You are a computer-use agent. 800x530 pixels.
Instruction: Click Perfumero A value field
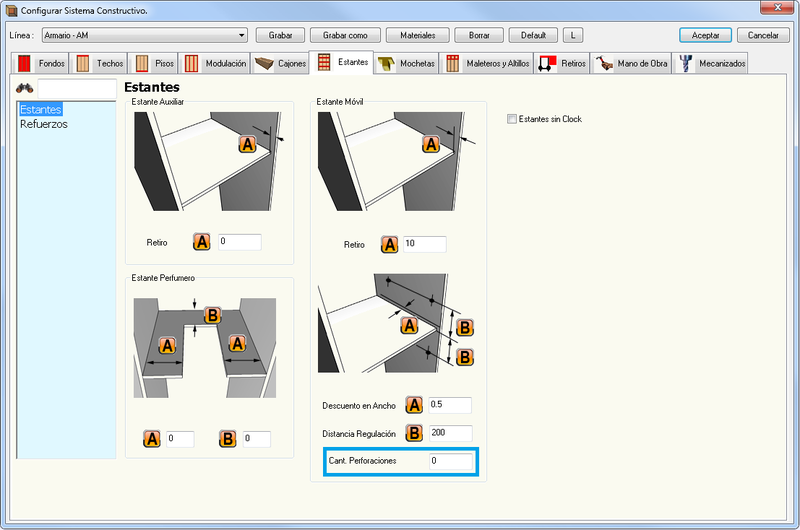[180, 439]
